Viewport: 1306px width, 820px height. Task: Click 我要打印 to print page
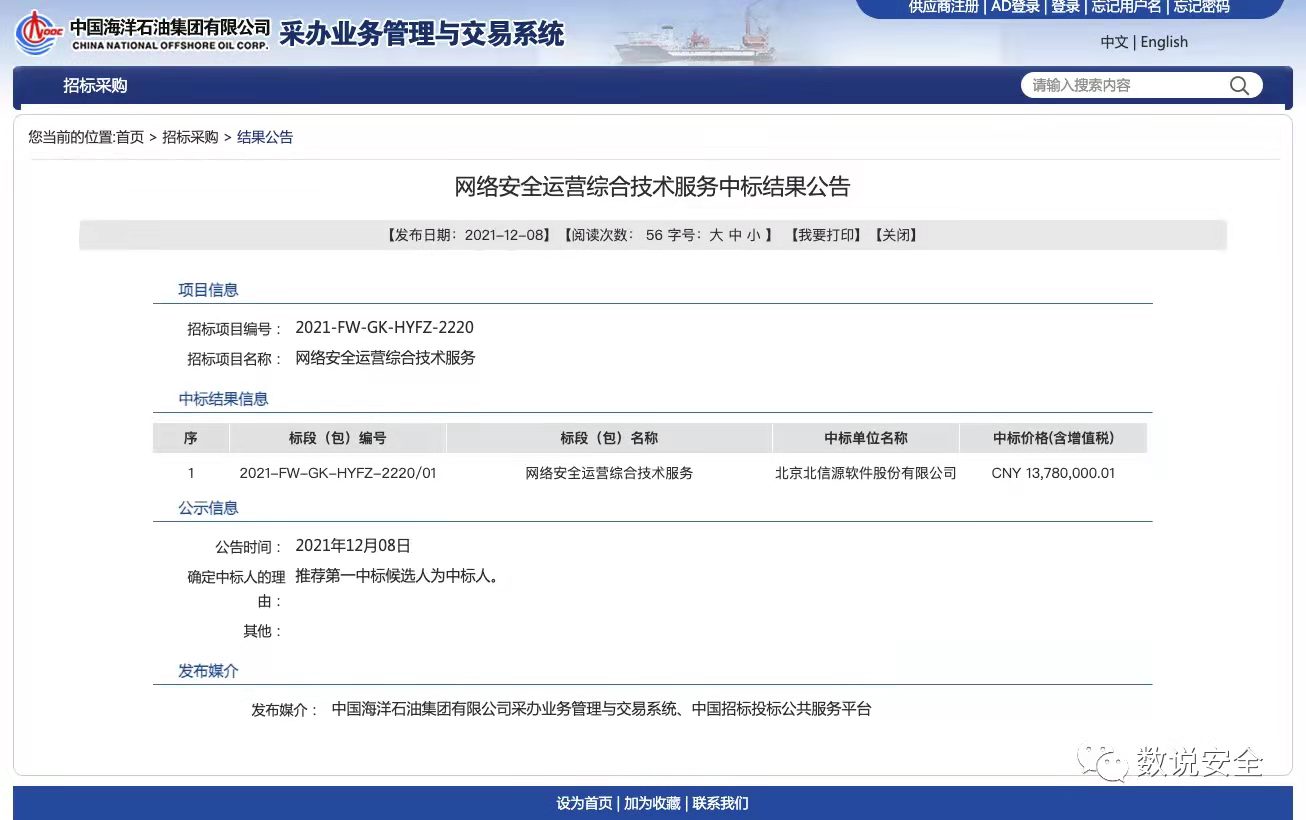pyautogui.click(x=826, y=236)
